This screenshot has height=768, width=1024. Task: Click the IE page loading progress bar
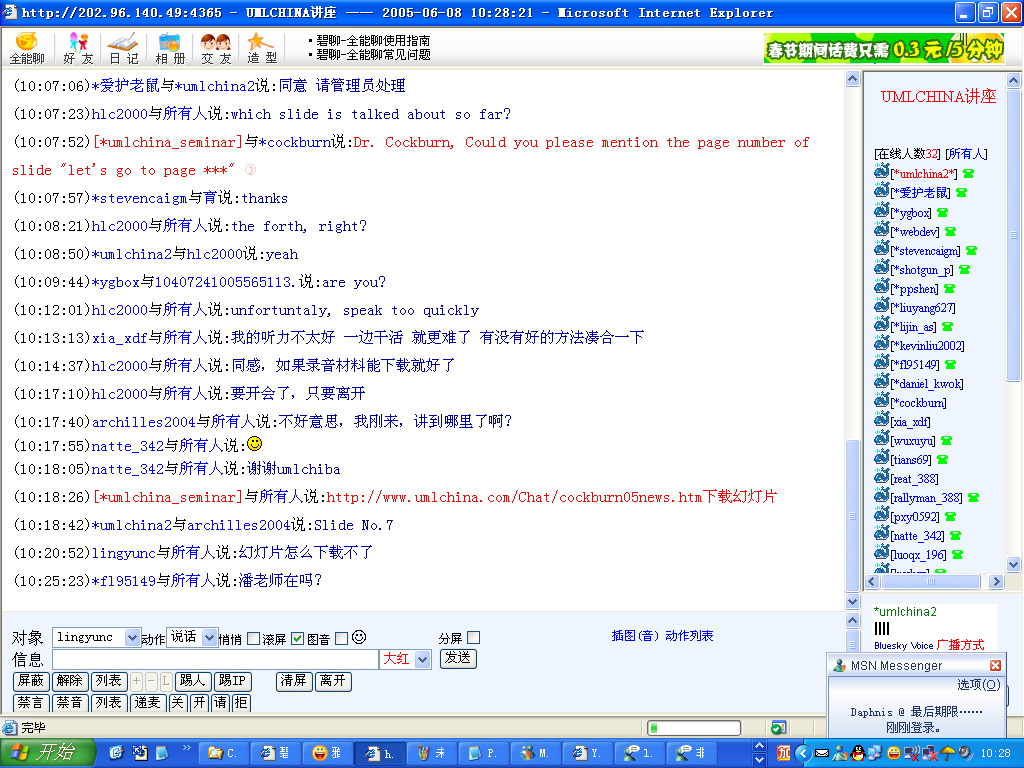click(x=694, y=728)
